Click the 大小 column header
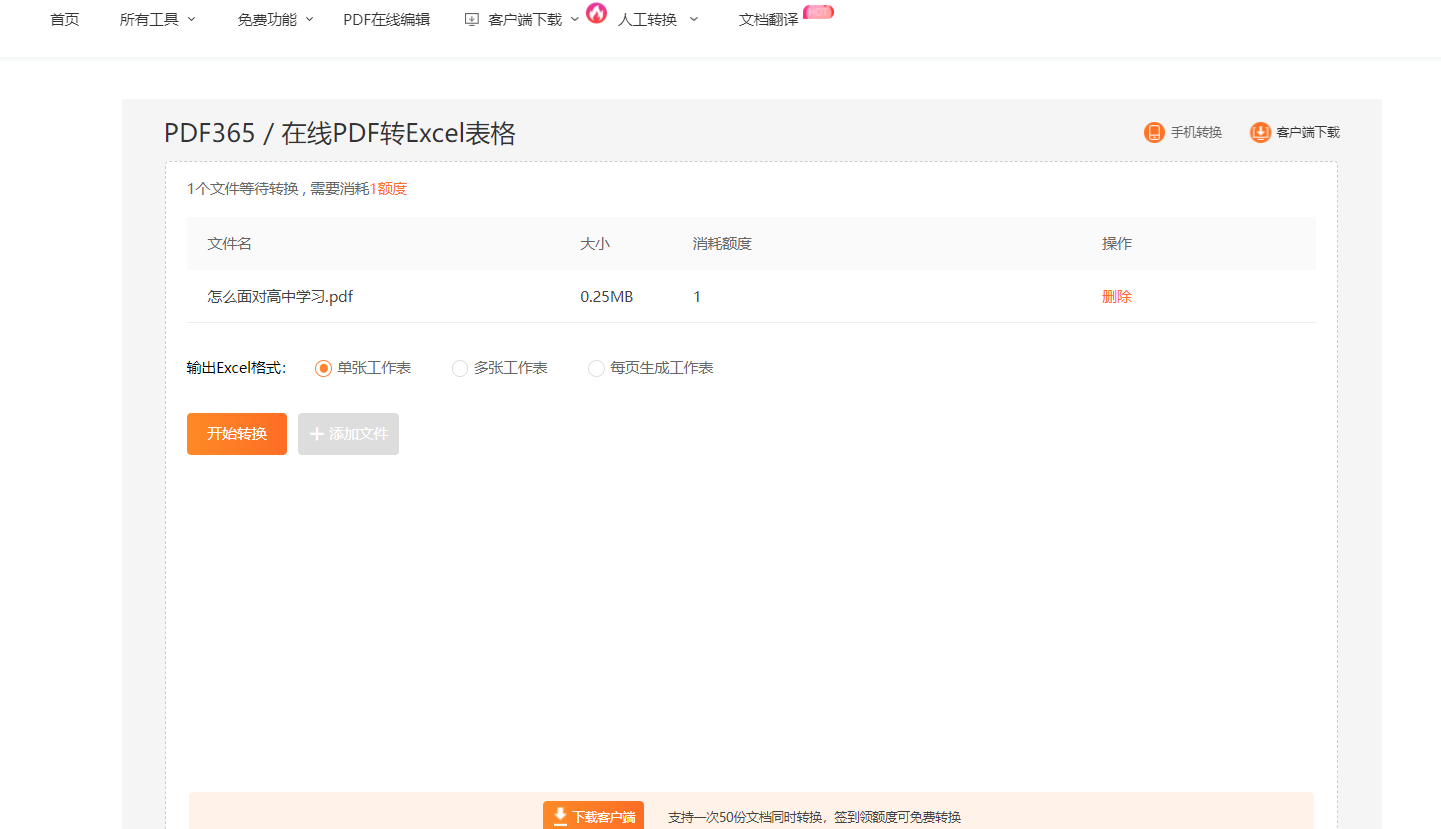 [595, 244]
